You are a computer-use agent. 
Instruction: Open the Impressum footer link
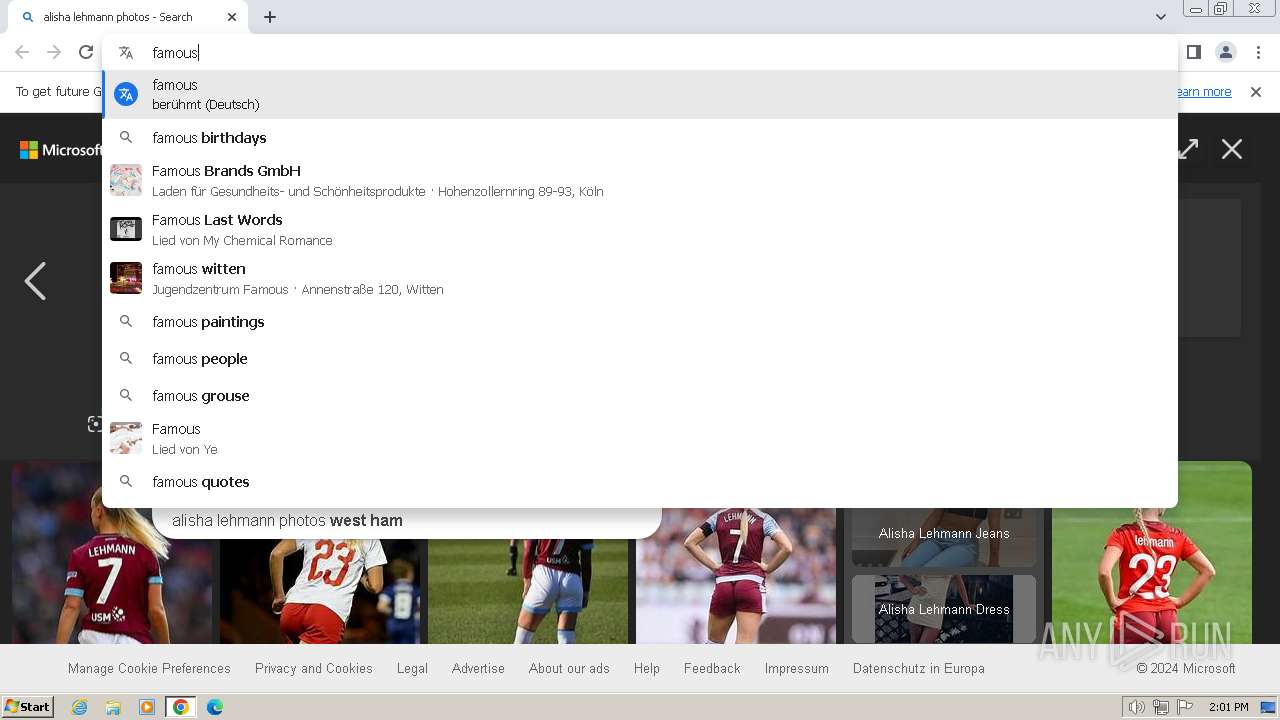pyautogui.click(x=797, y=668)
